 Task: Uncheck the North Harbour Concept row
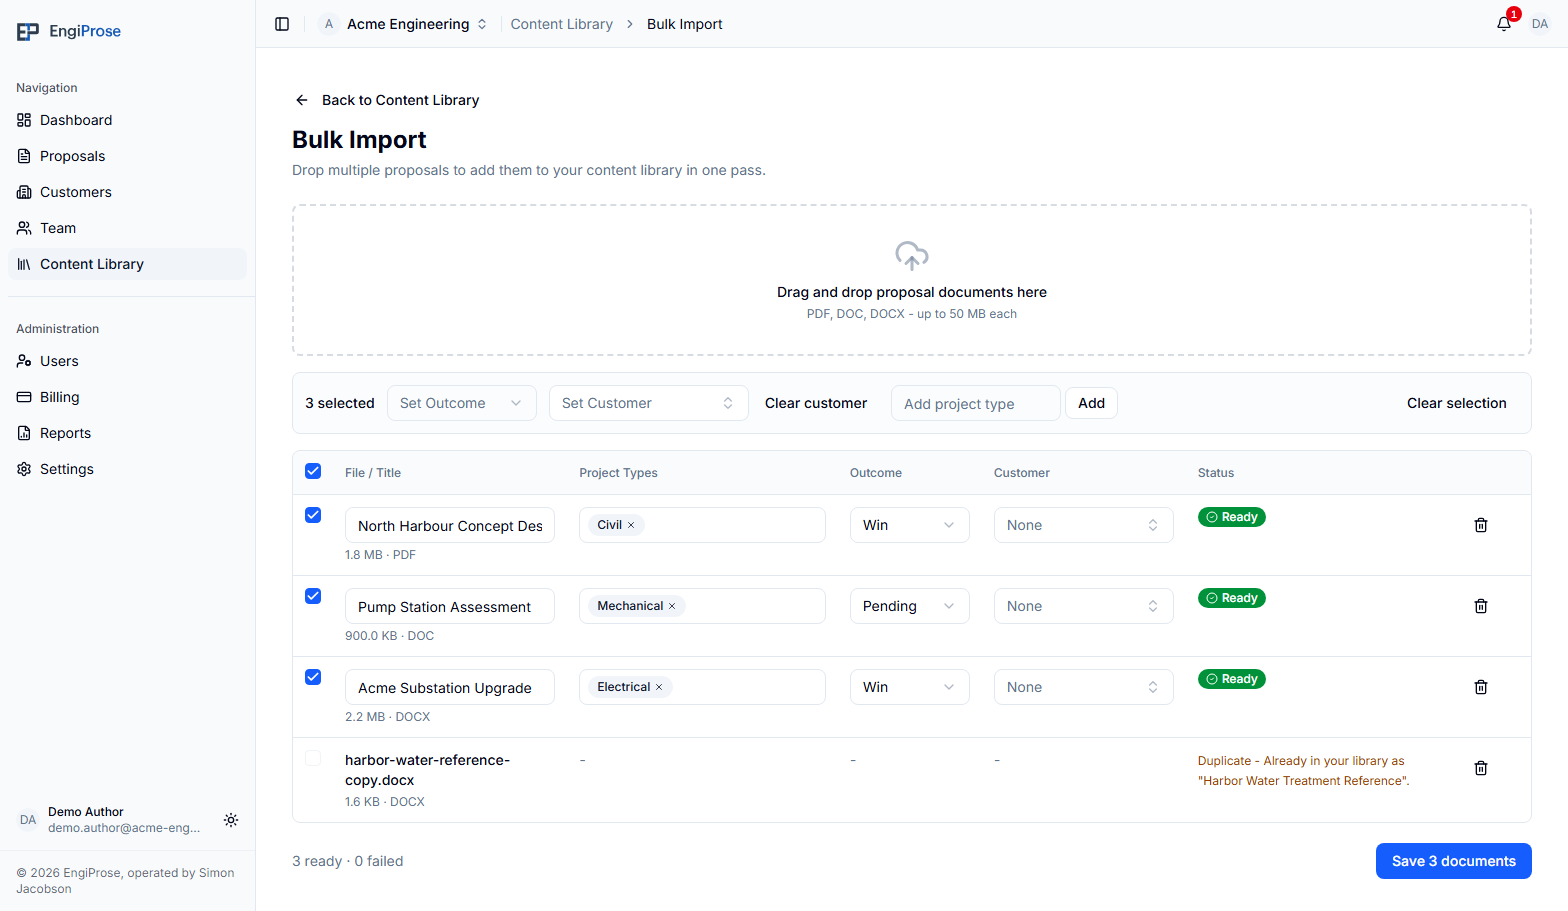(x=313, y=515)
